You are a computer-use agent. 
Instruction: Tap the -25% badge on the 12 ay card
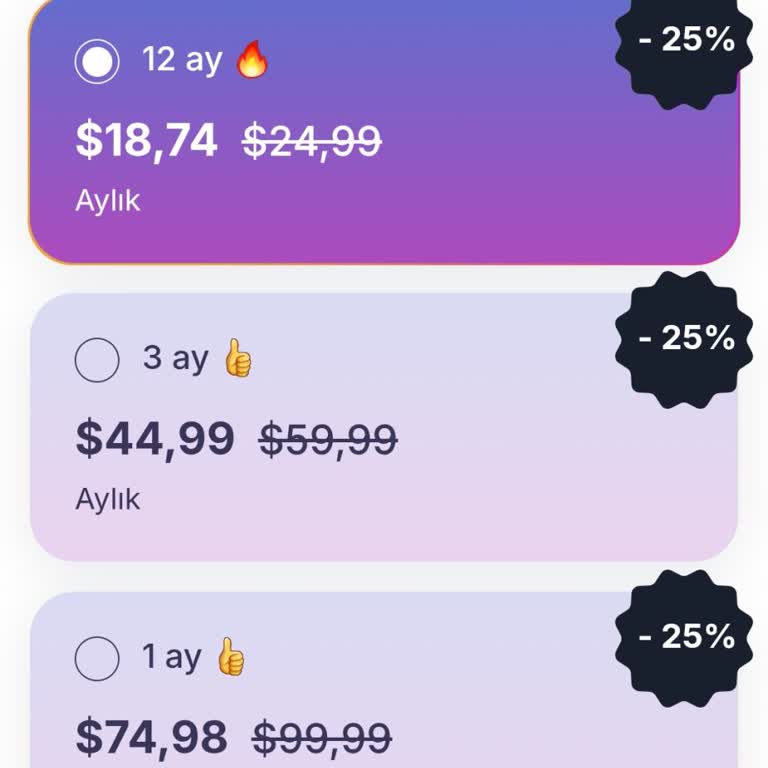point(686,40)
